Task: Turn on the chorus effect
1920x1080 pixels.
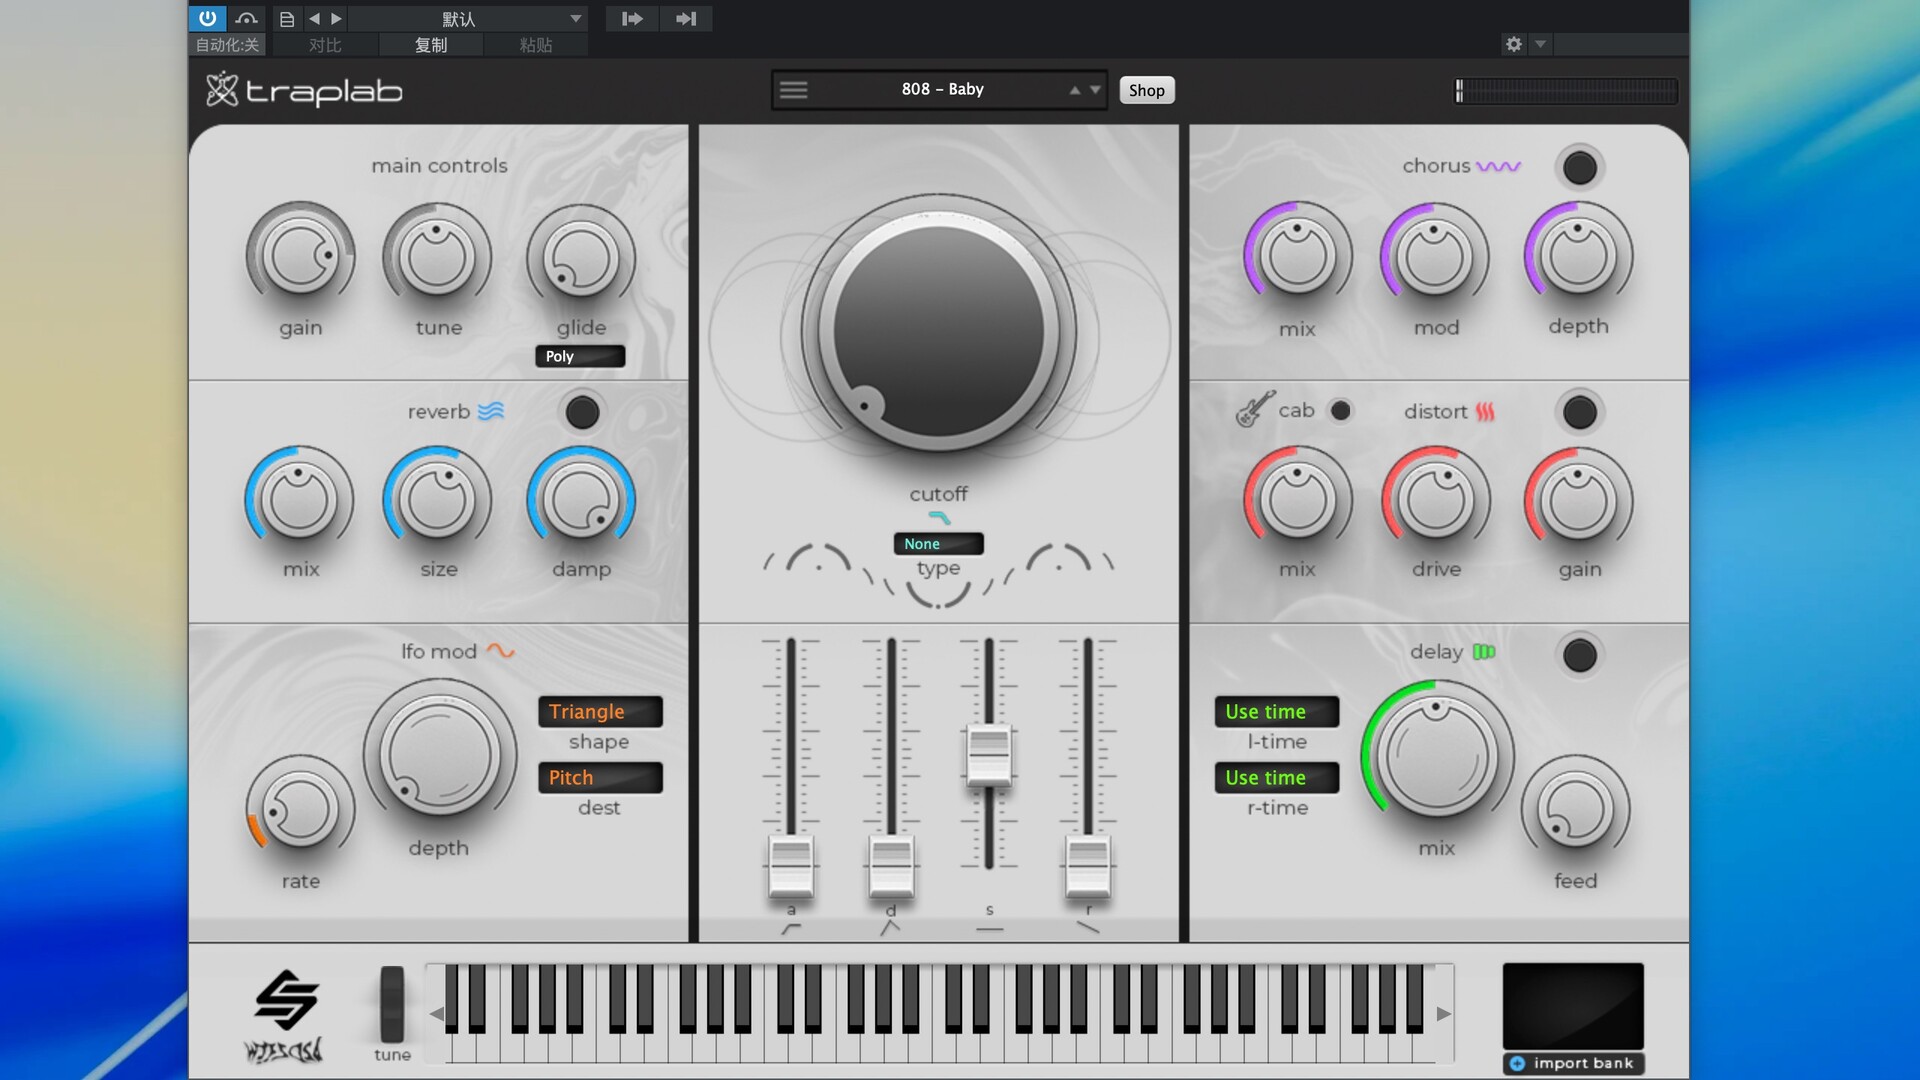Action: tap(1579, 168)
